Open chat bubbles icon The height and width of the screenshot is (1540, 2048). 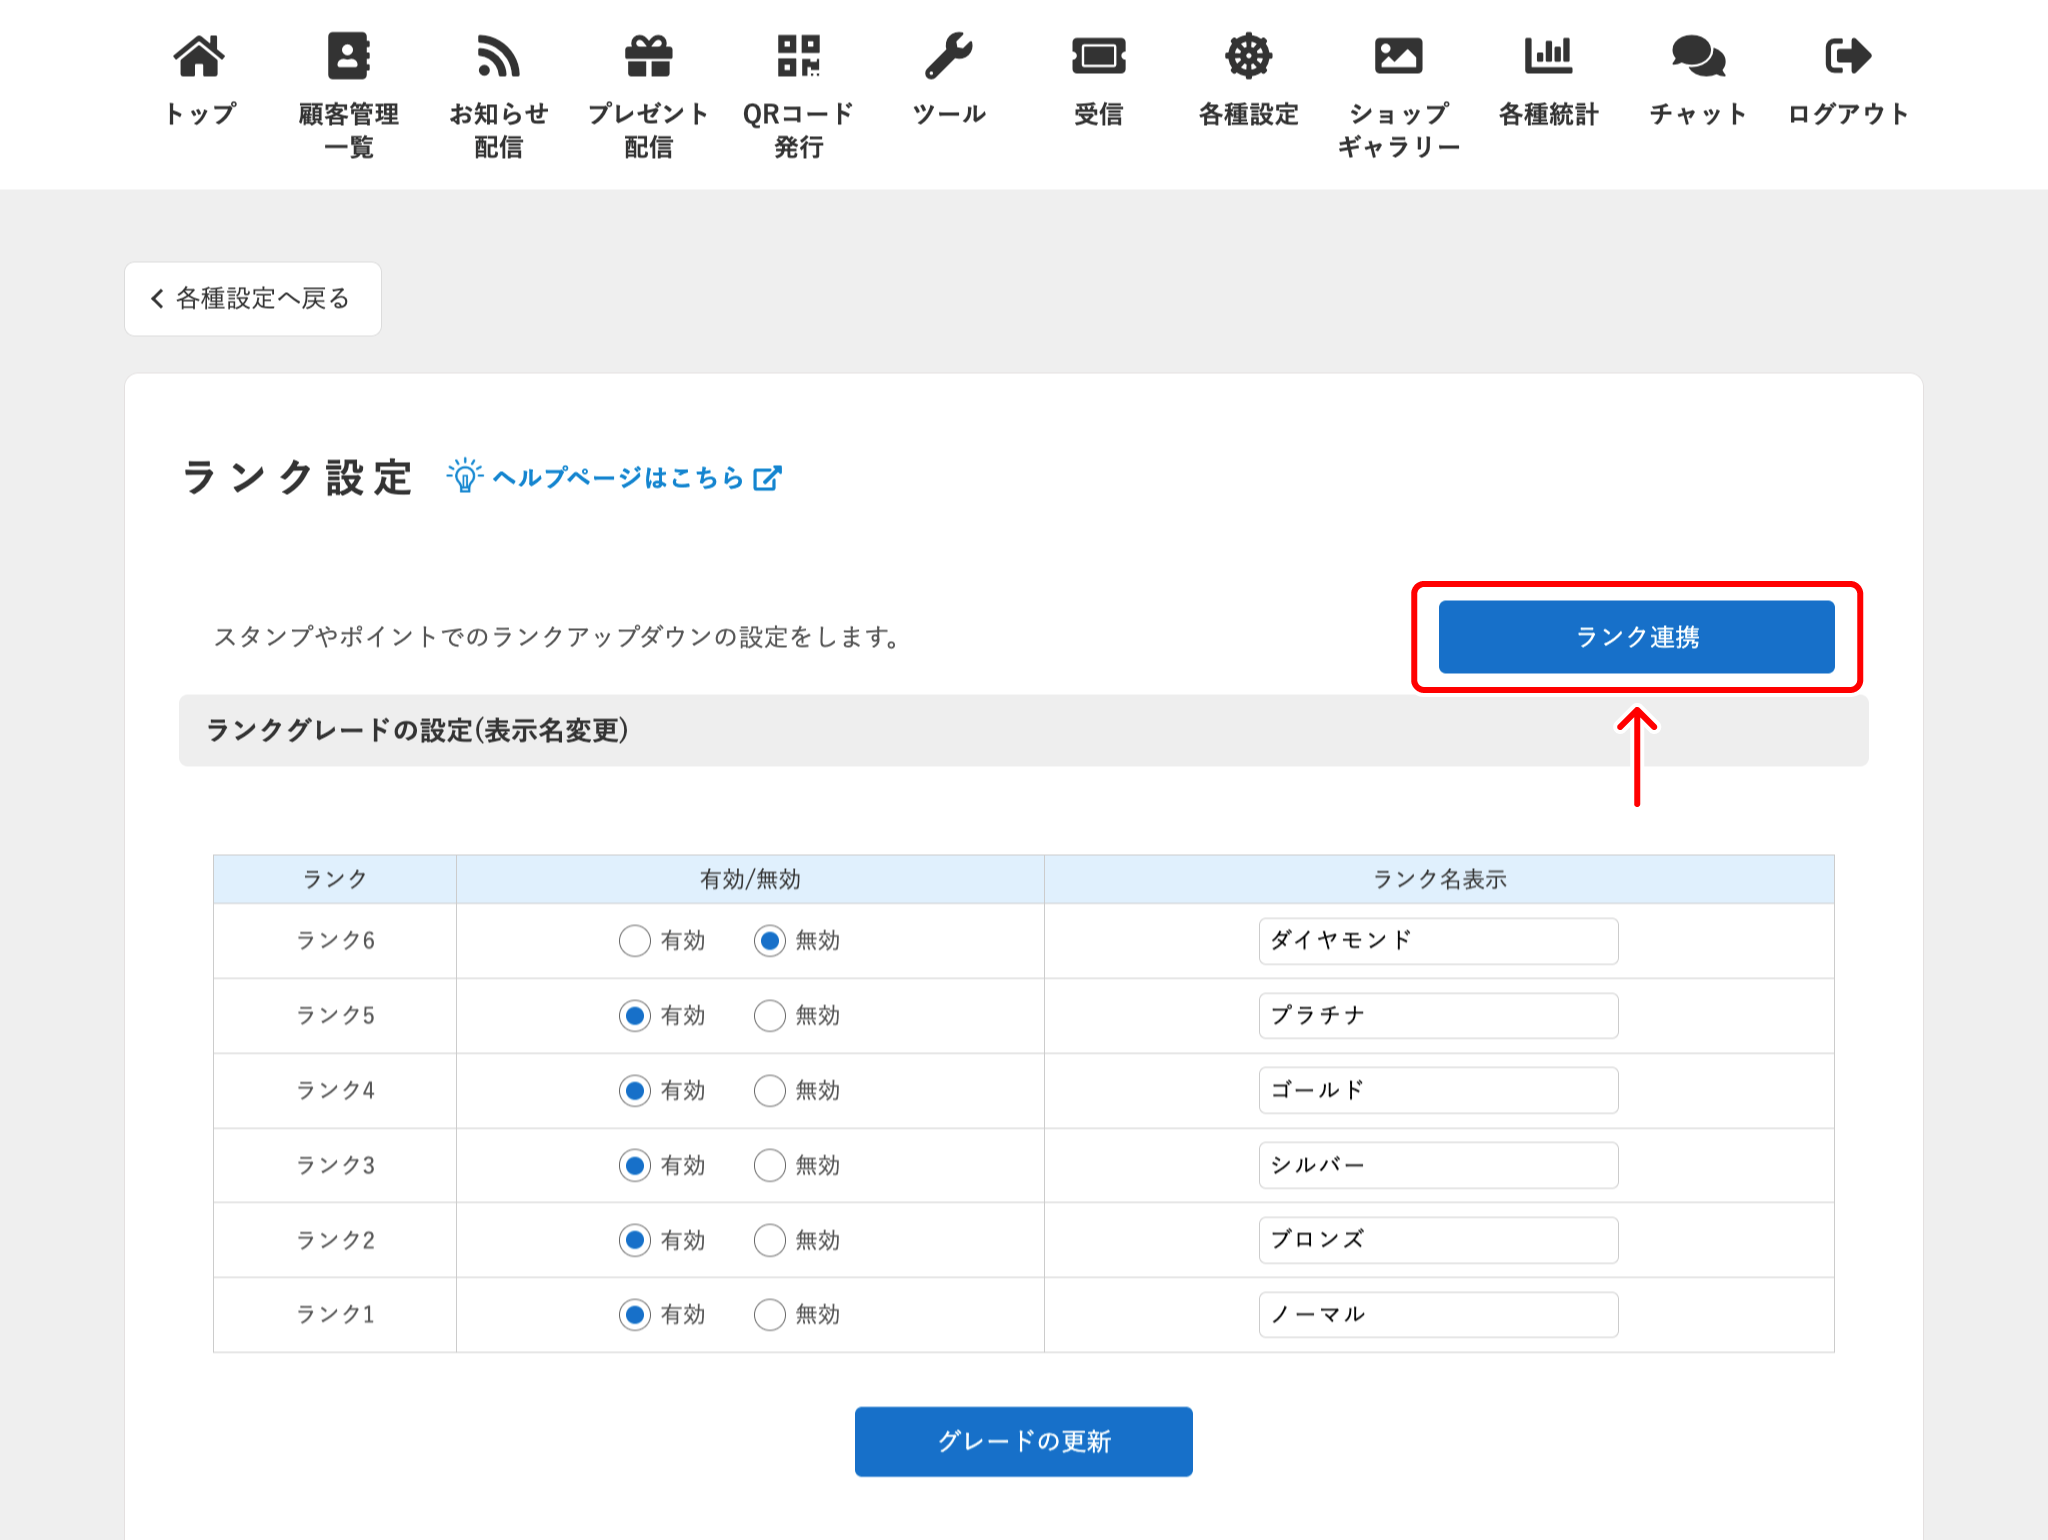pyautogui.click(x=1698, y=56)
